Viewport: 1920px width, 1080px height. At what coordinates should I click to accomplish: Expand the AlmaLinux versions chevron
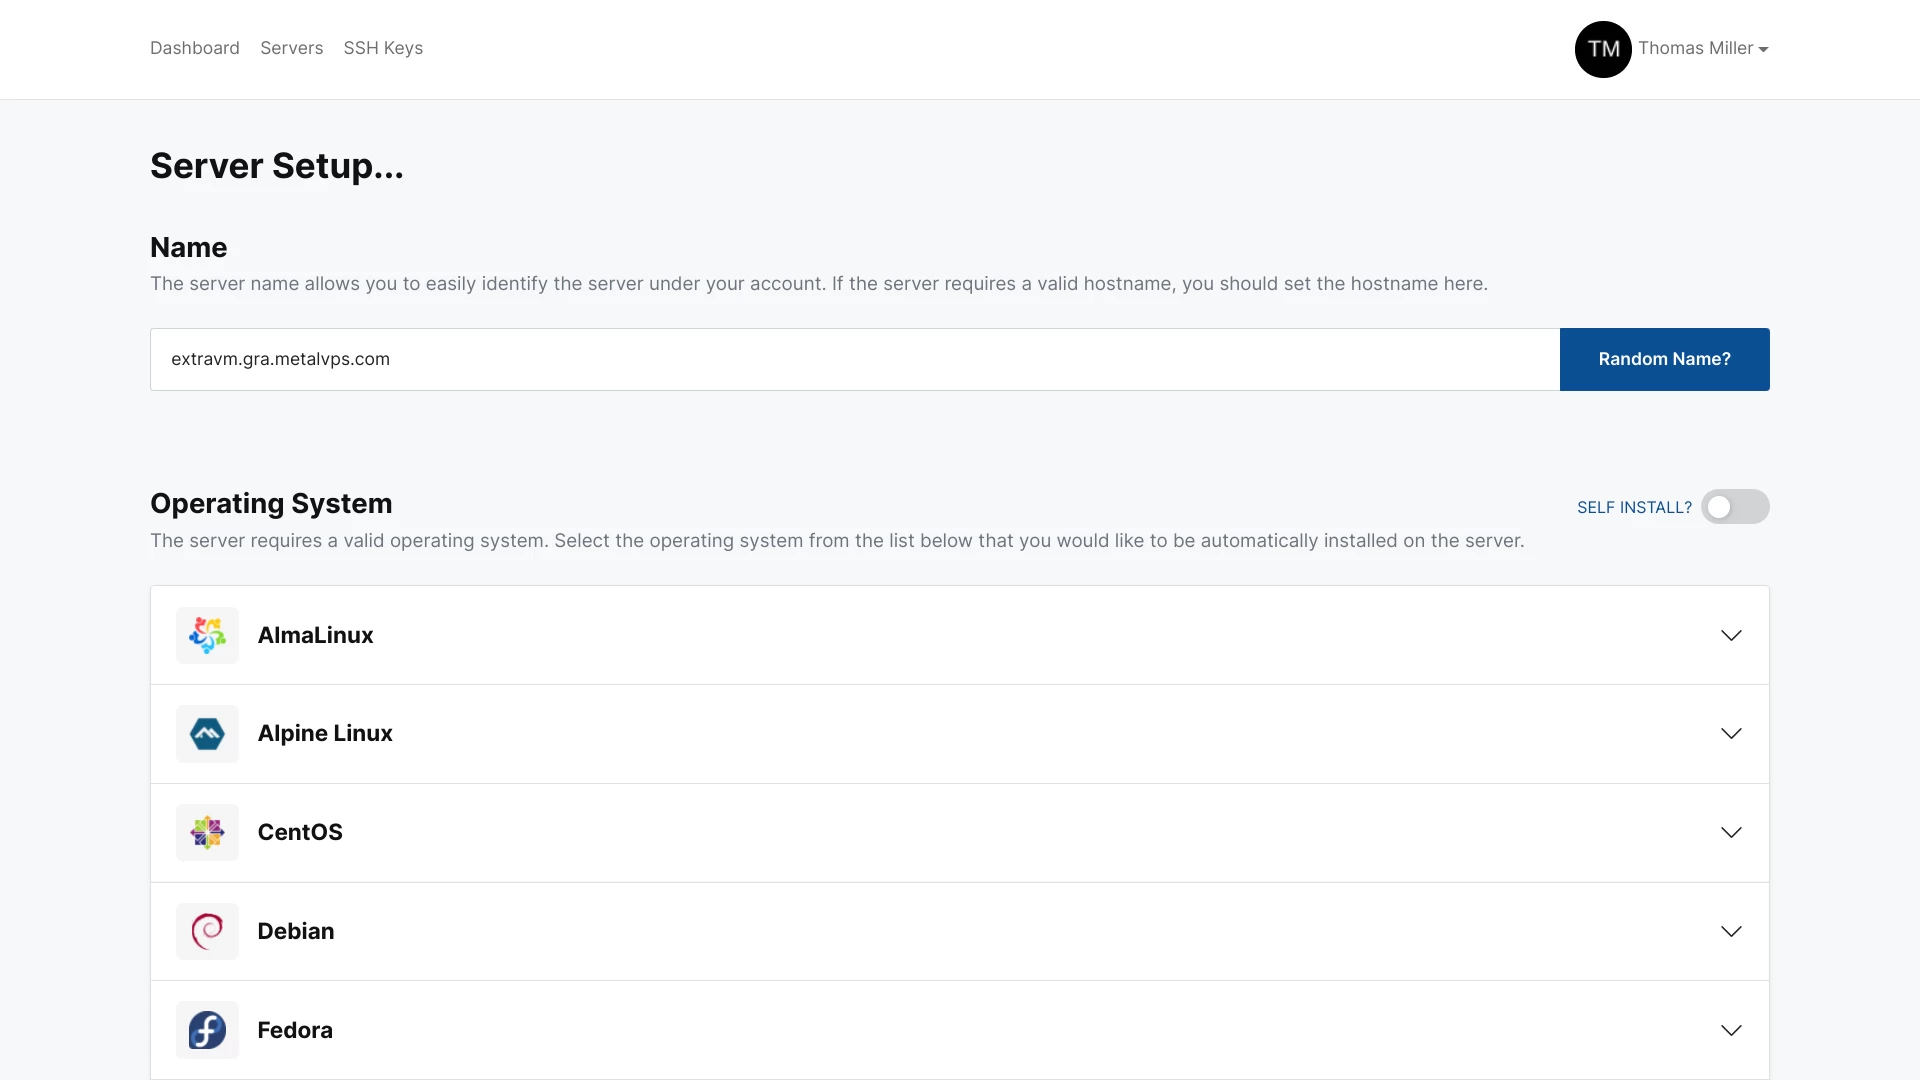[1731, 635]
